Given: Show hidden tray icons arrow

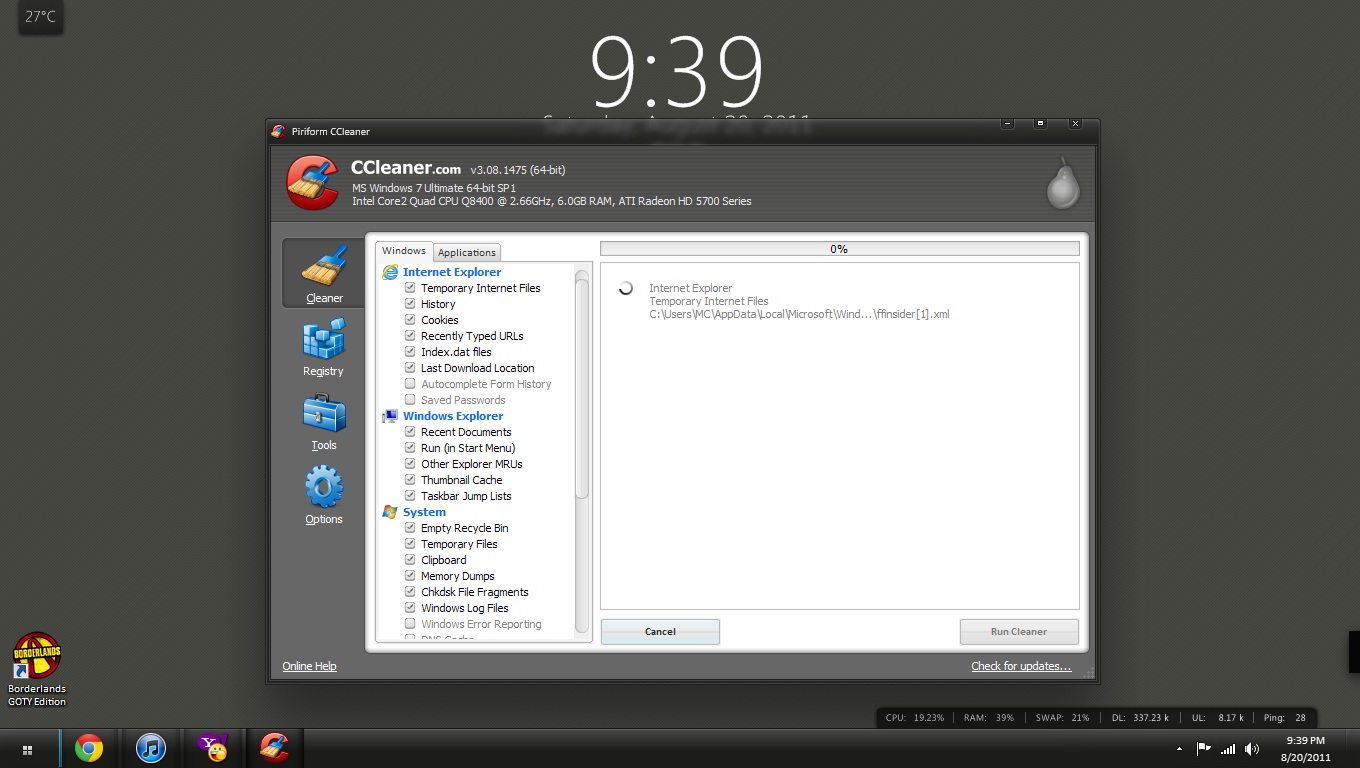Looking at the screenshot, I should [x=1179, y=749].
